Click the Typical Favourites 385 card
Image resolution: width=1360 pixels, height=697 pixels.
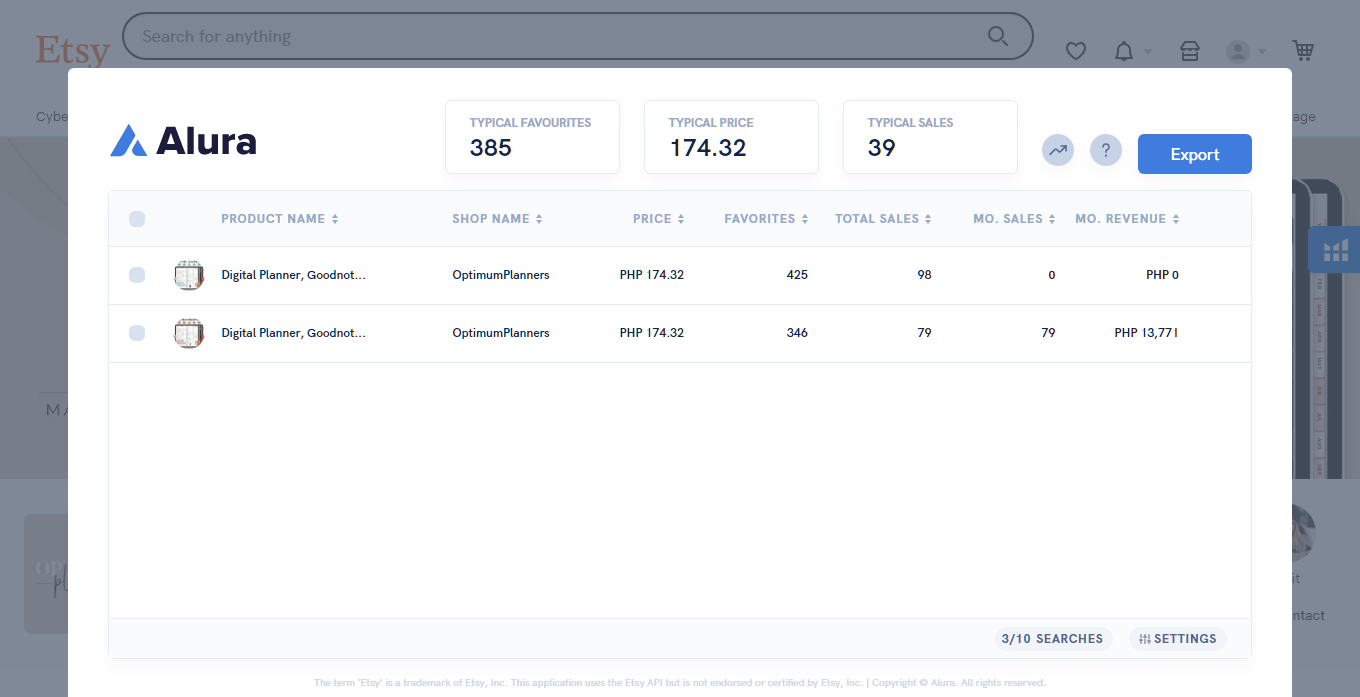532,137
